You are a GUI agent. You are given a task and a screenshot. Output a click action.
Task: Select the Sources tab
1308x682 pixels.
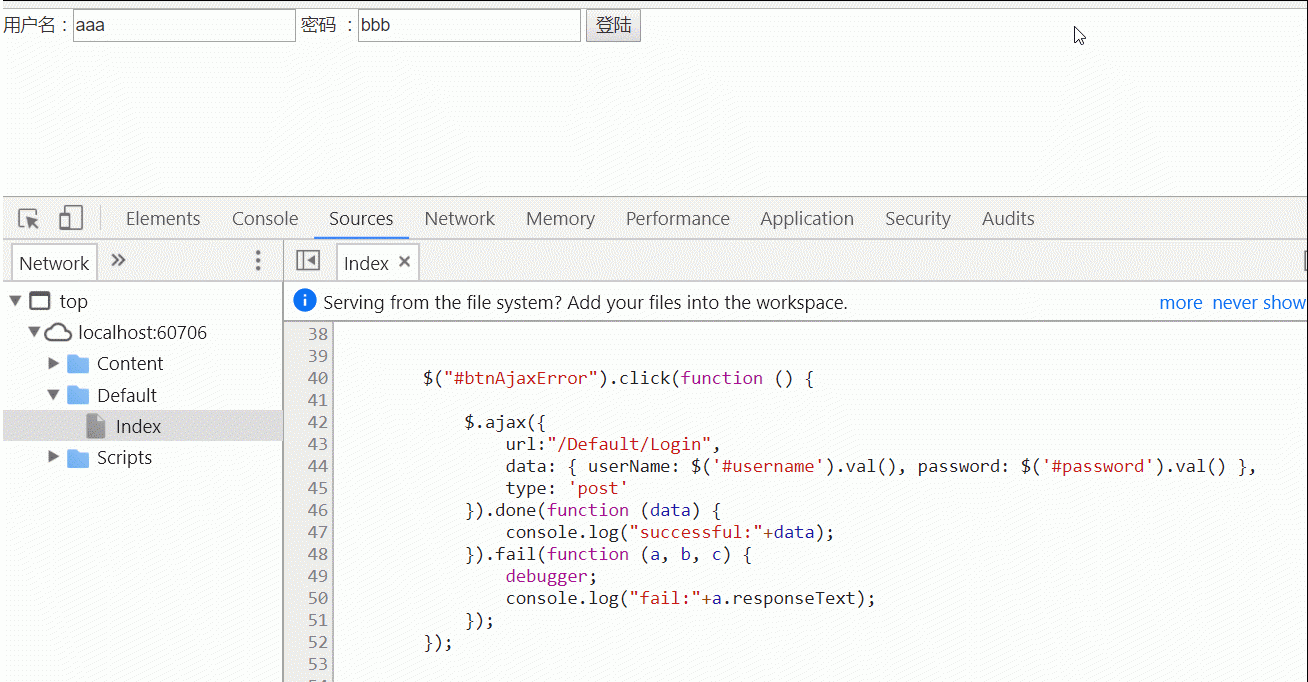click(361, 218)
